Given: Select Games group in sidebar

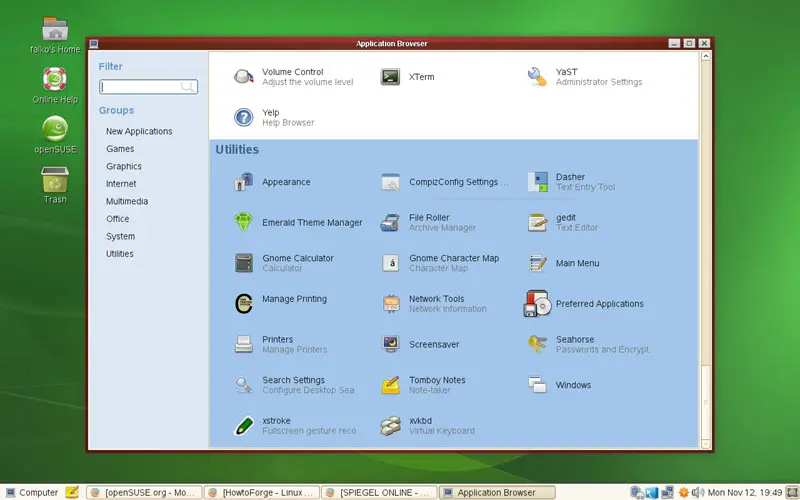Looking at the screenshot, I should pyautogui.click(x=120, y=148).
